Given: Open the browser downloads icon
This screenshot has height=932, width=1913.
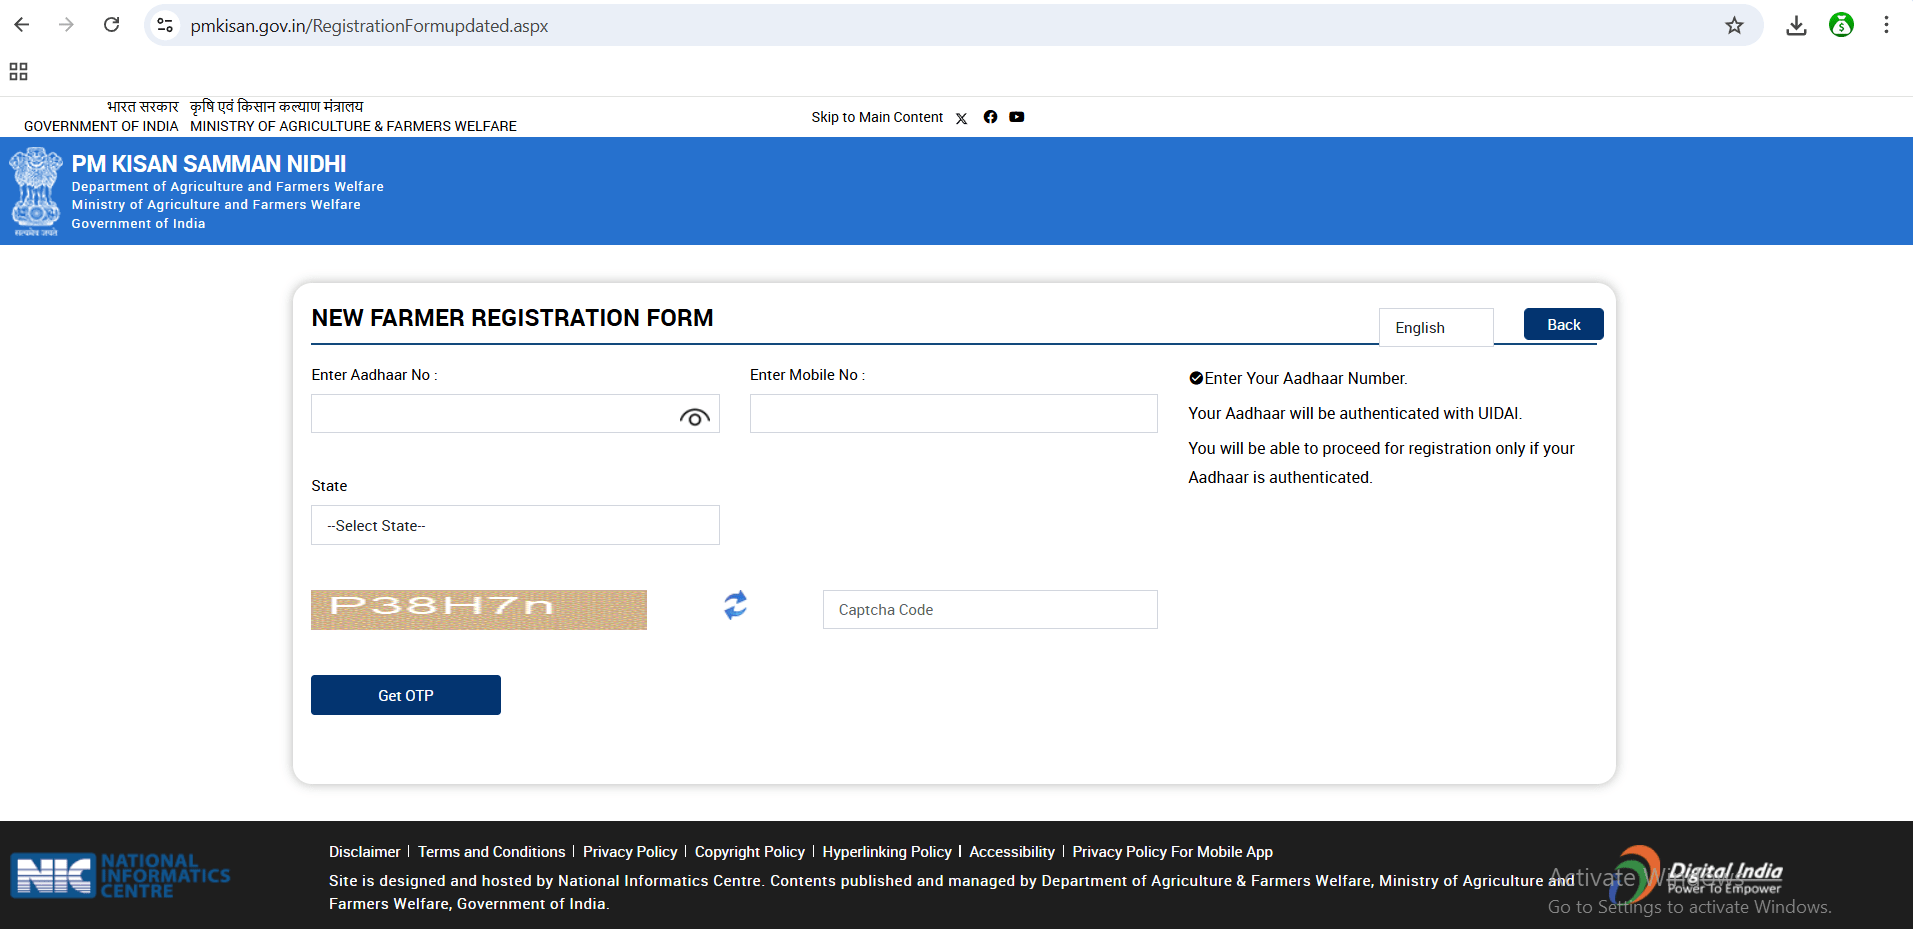Looking at the screenshot, I should tap(1796, 26).
